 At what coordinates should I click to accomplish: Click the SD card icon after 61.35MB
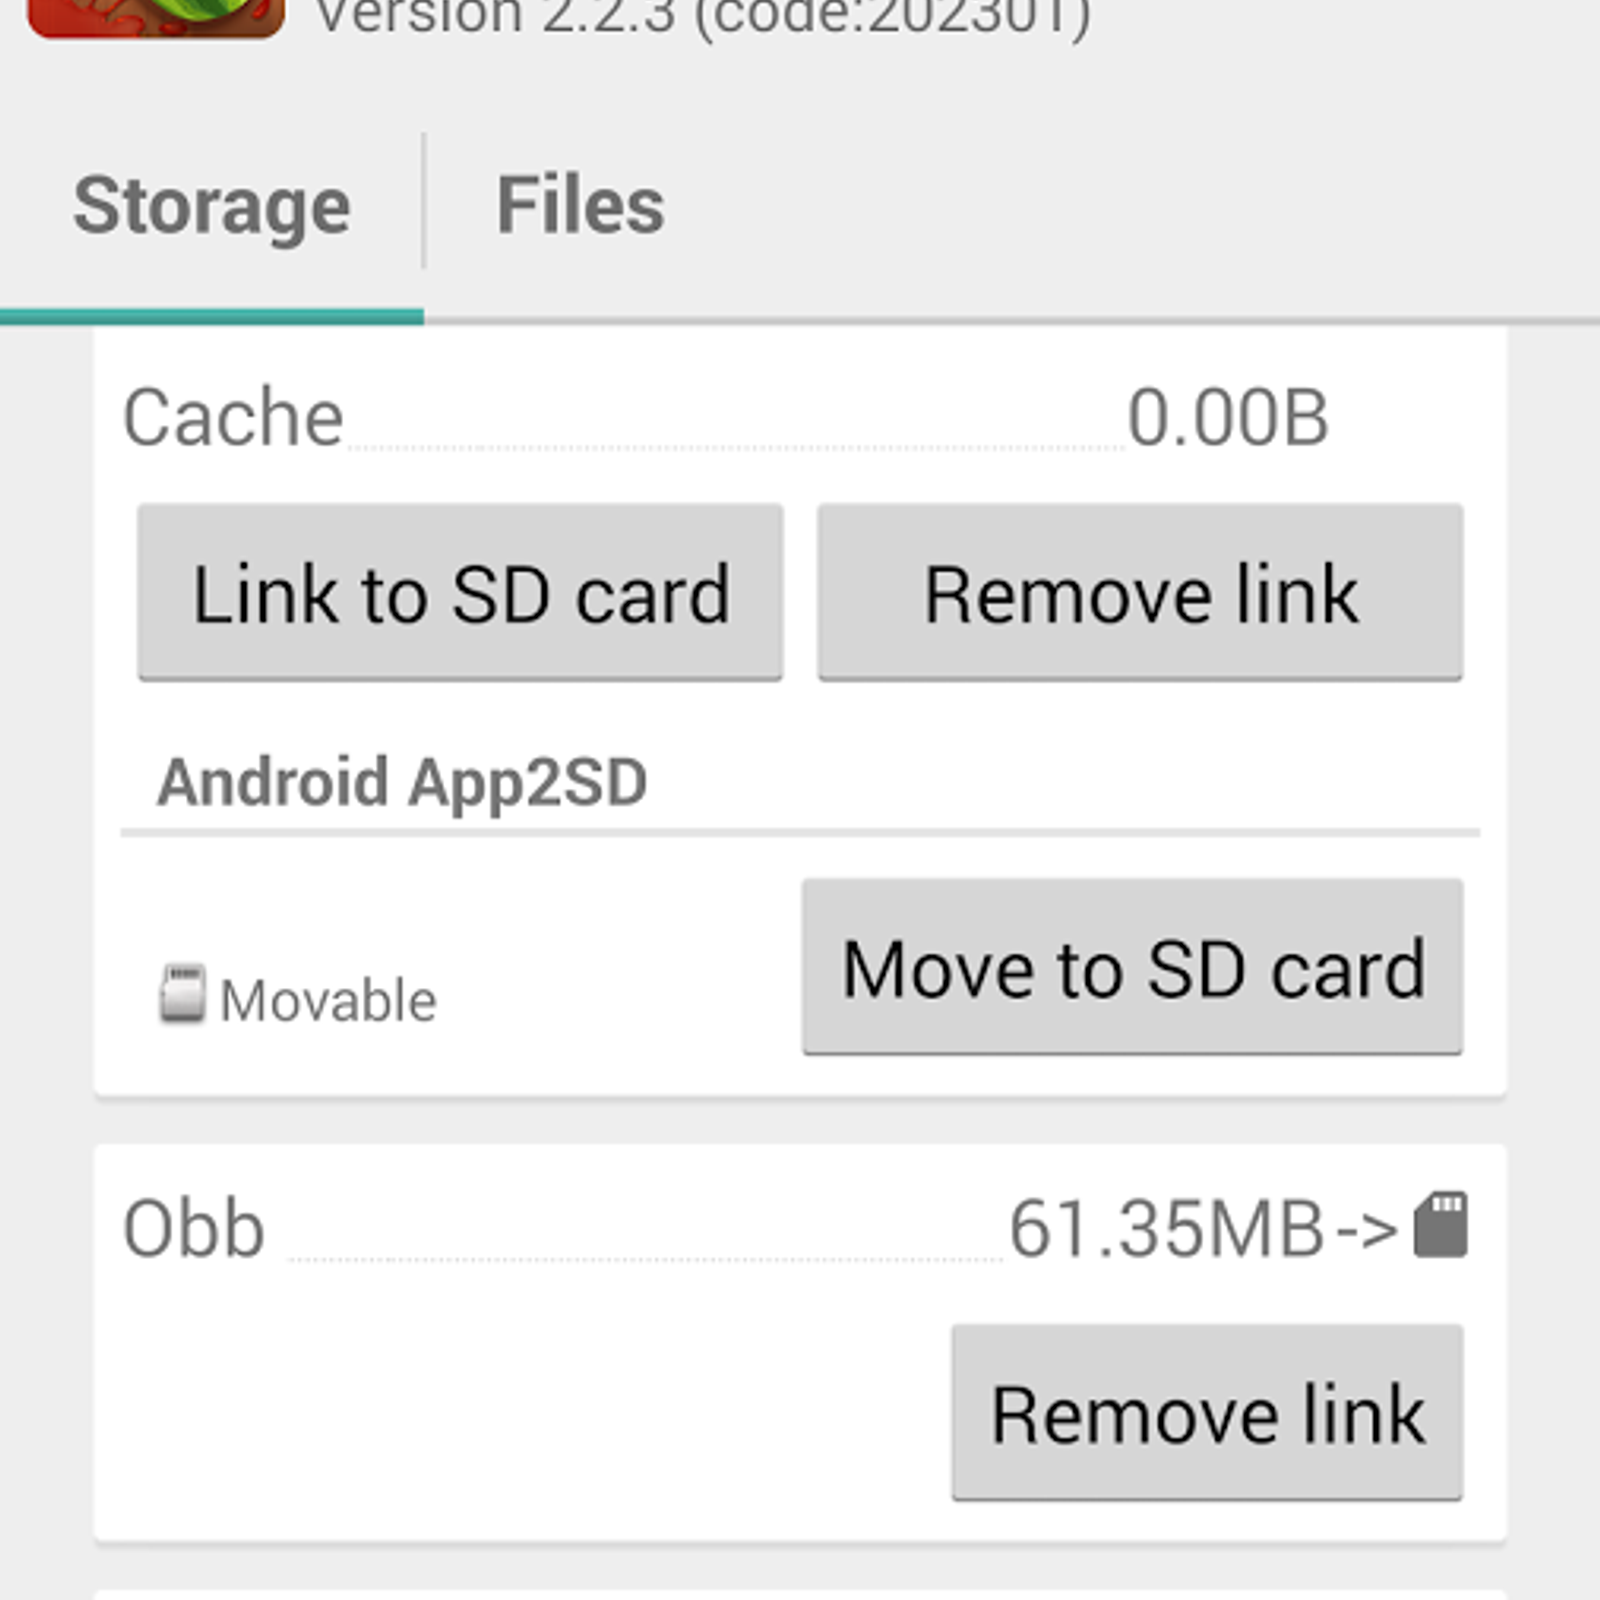click(x=1440, y=1224)
